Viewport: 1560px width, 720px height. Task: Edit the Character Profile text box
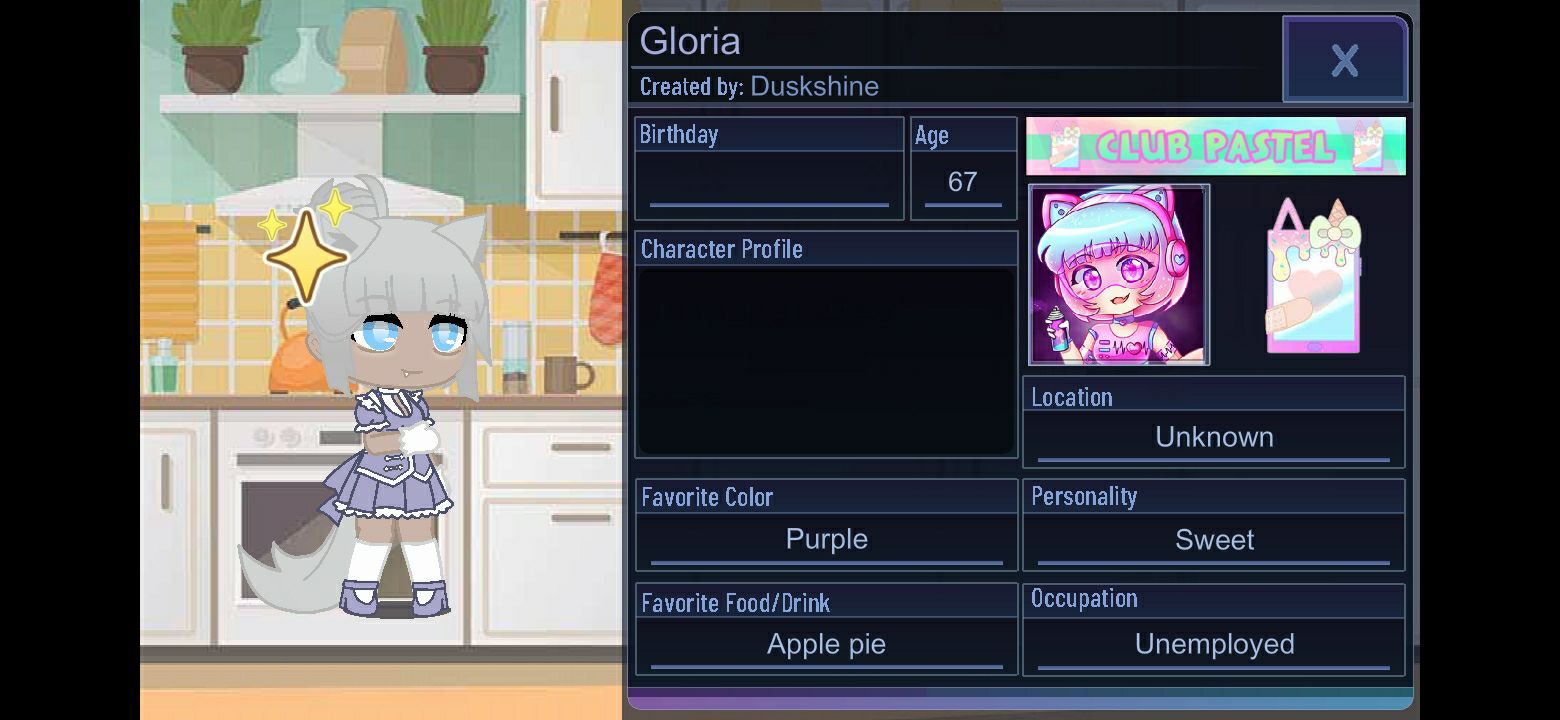(826, 361)
